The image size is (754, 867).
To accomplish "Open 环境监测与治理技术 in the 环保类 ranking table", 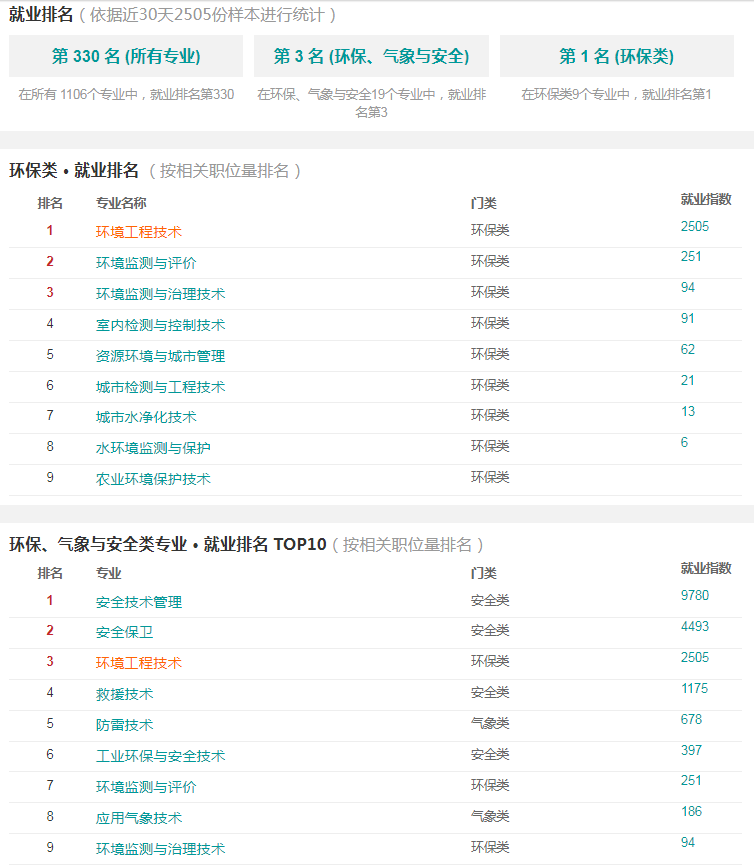I will [x=160, y=294].
